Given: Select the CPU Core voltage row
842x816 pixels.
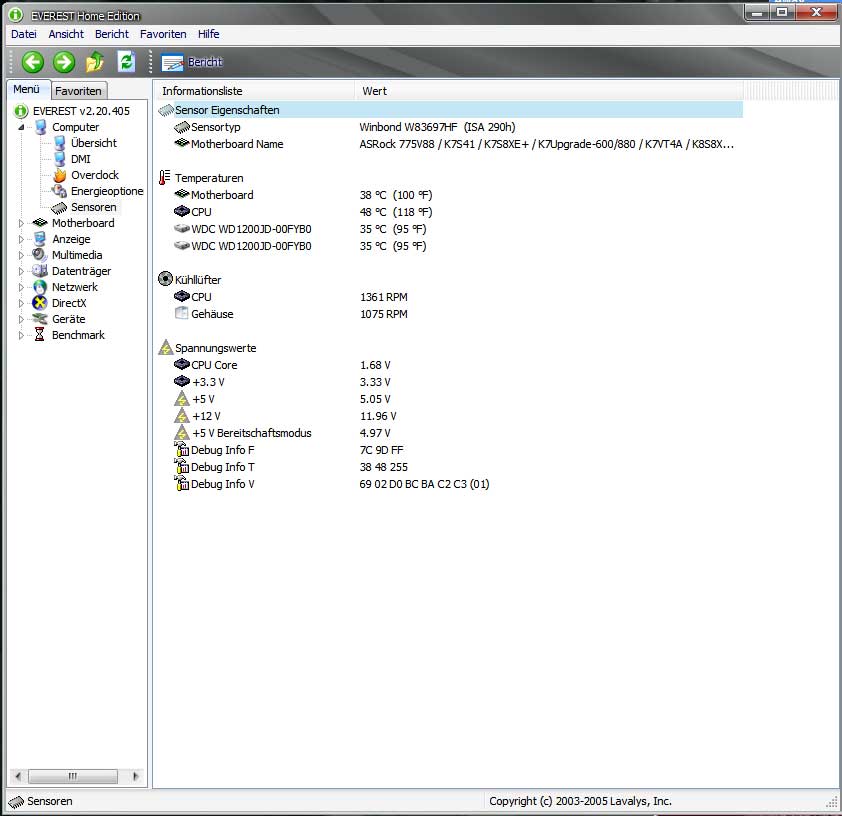Looking at the screenshot, I should tap(450, 365).
